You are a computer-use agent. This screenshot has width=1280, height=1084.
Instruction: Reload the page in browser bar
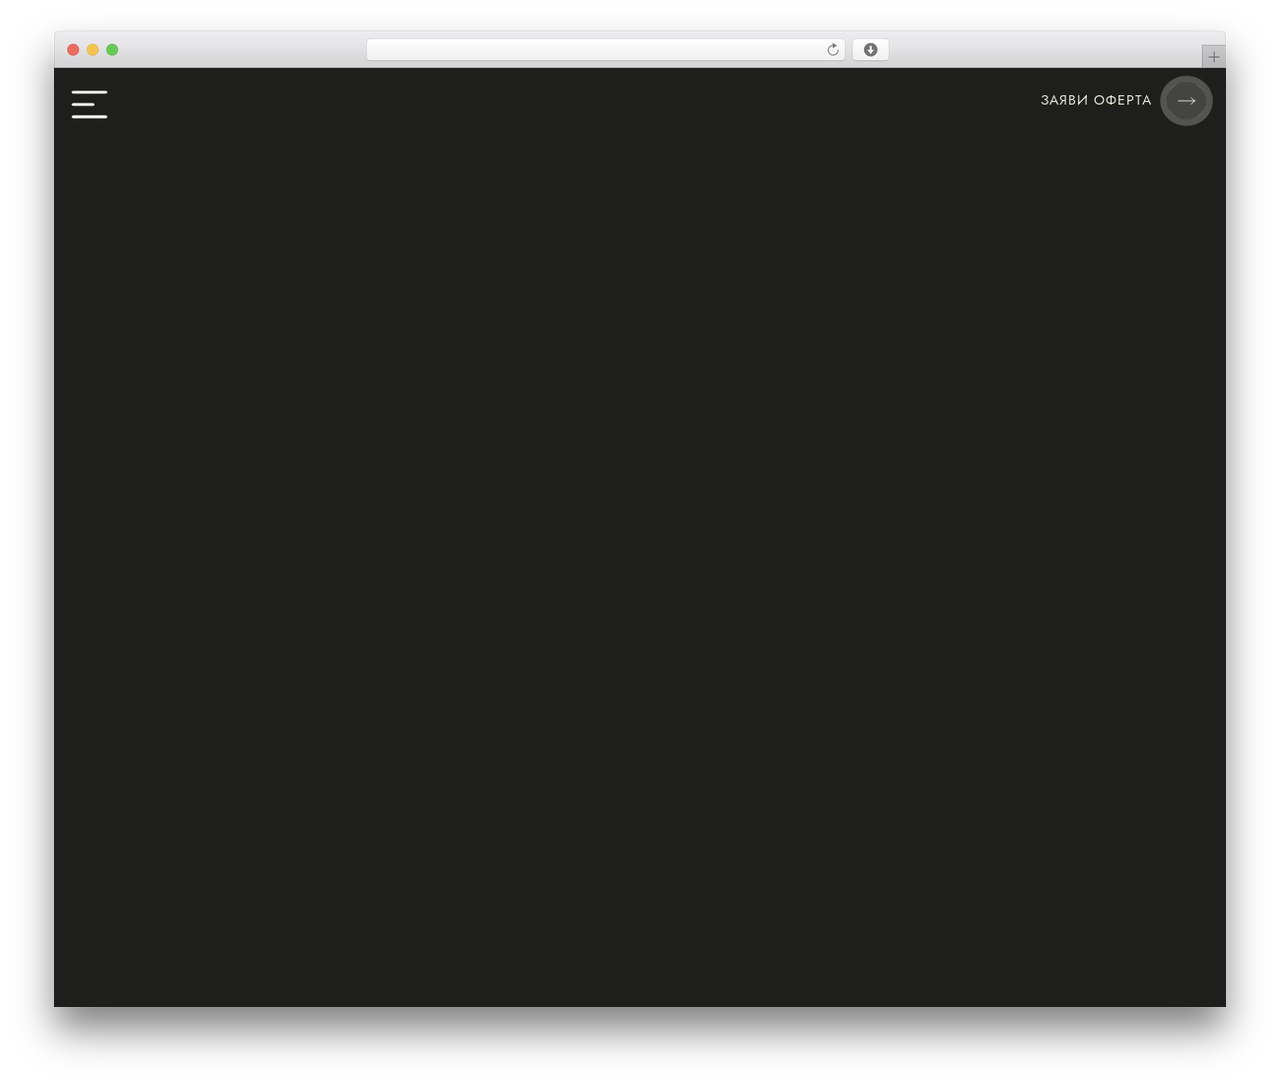(833, 50)
